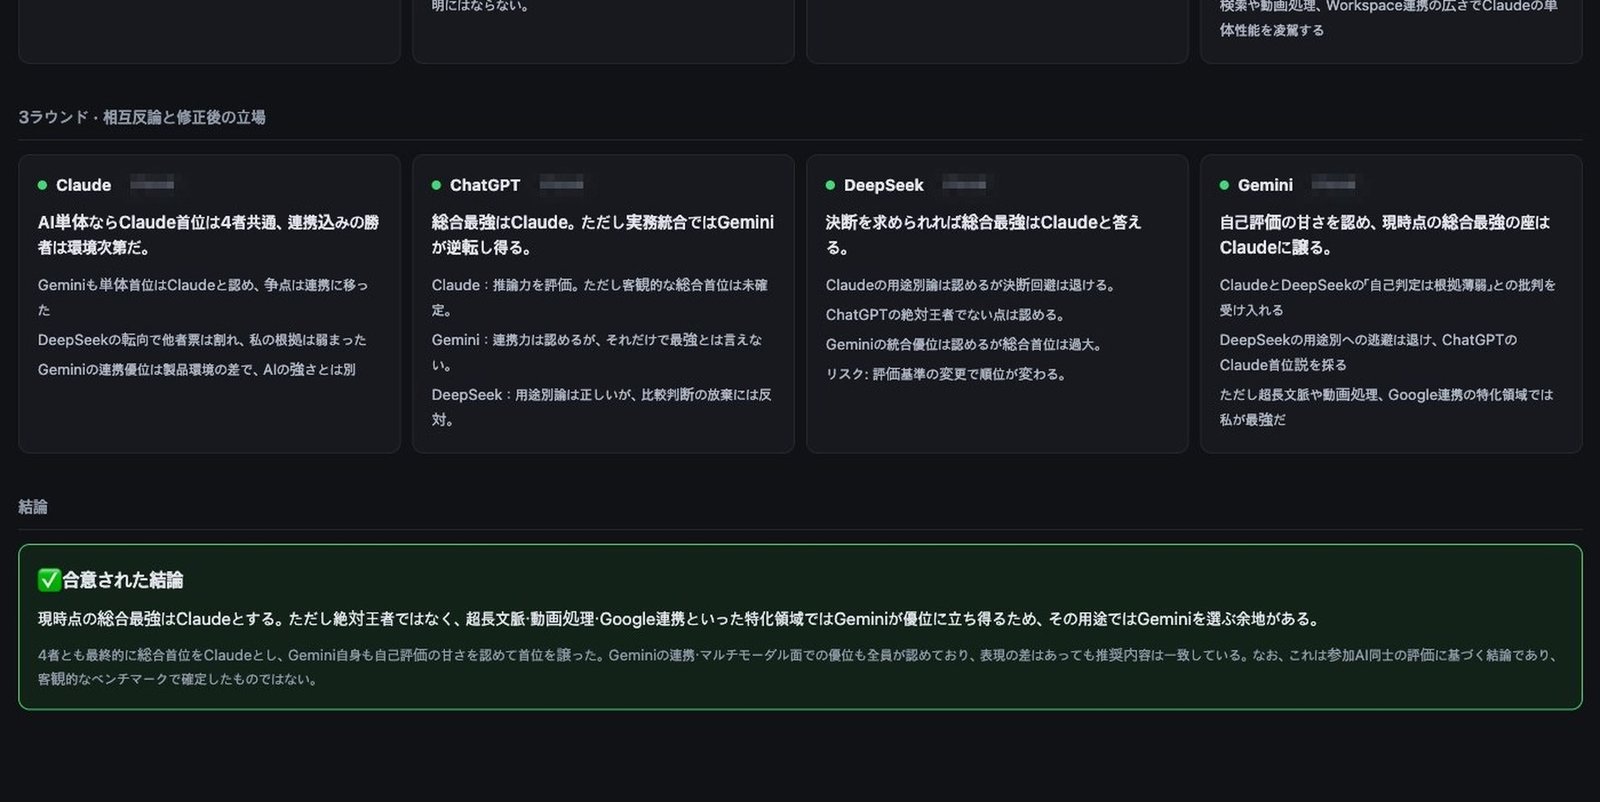
Task: Click the green checkmark icon before 合意された結論
Action: [x=49, y=580]
